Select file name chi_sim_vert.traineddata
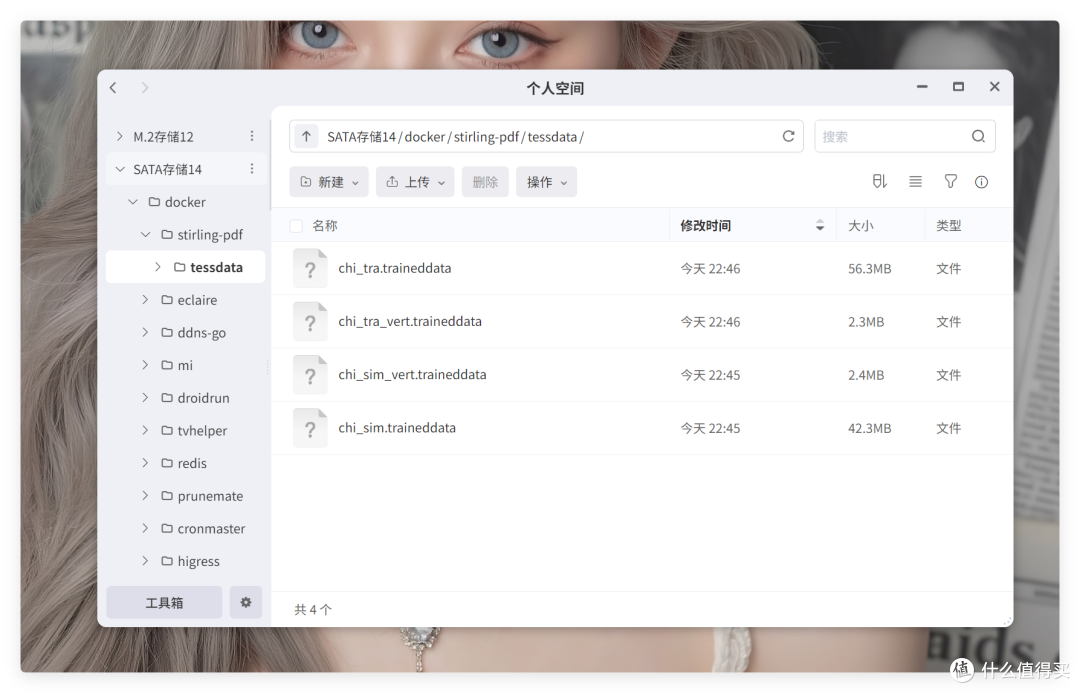Viewport: 1080px width, 693px height. tap(412, 375)
